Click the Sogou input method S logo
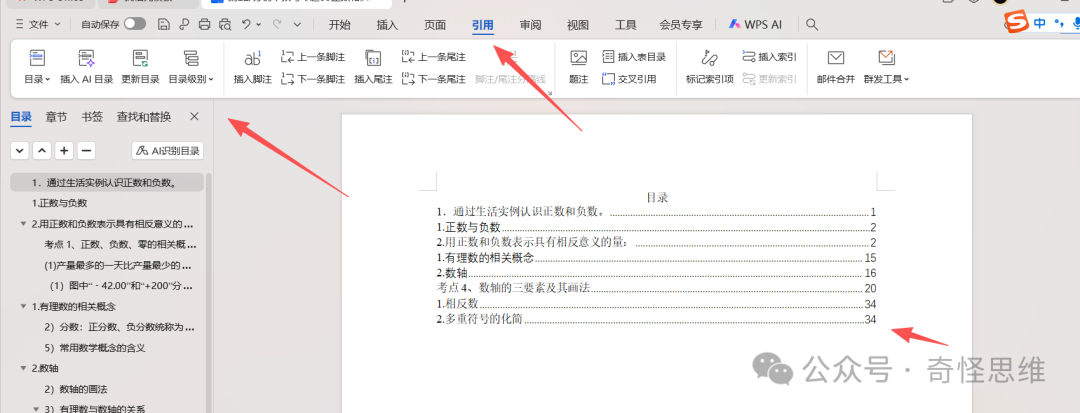Image resolution: width=1080 pixels, height=413 pixels. [x=1016, y=23]
